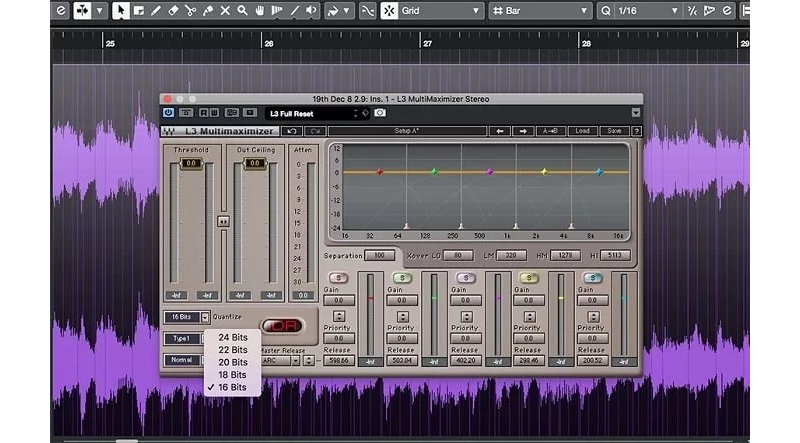800x443 pixels.
Task: Solo the red low band
Action: point(339,278)
